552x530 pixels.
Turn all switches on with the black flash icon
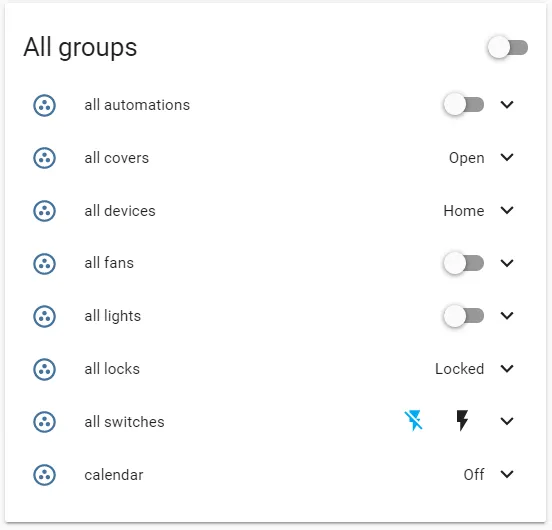coord(462,420)
